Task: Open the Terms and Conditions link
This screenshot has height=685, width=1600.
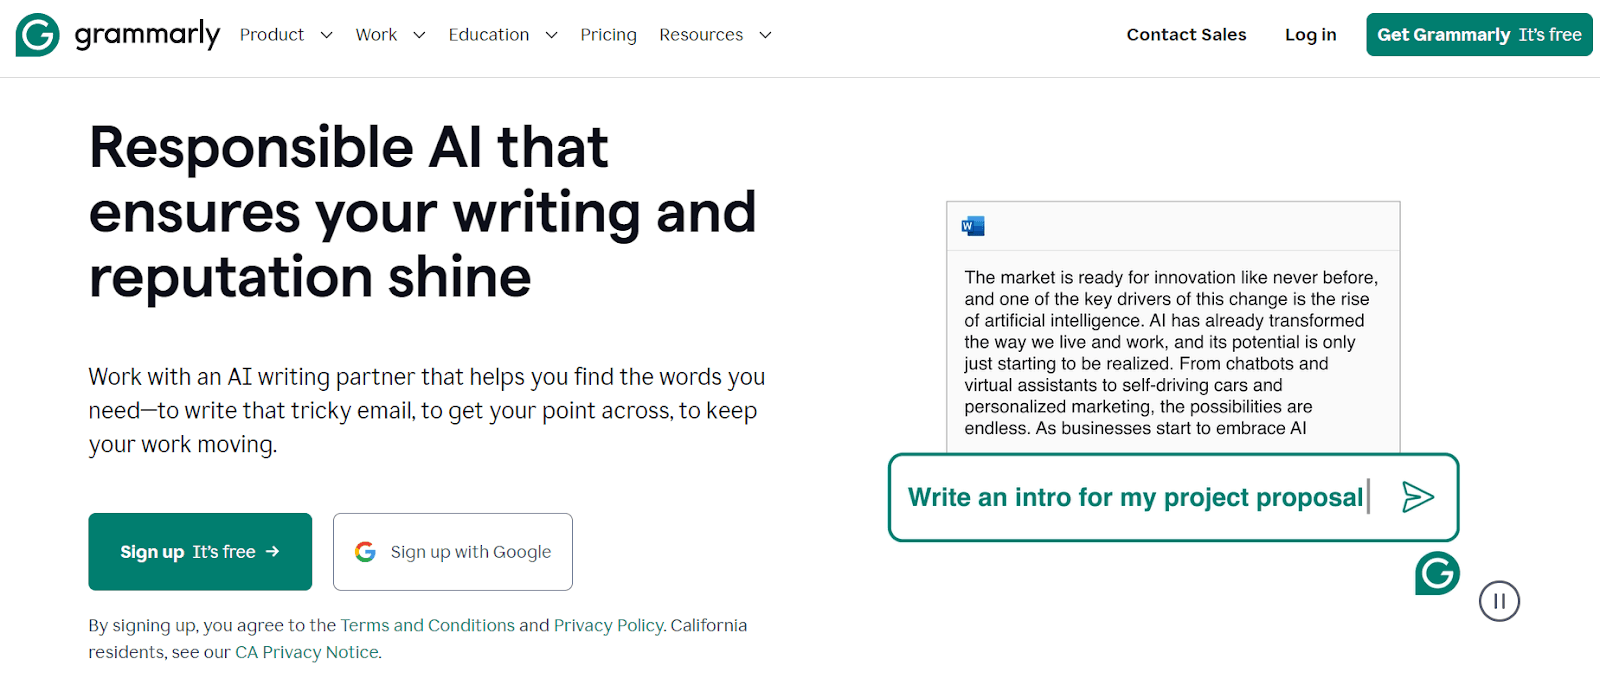Action: [428, 625]
